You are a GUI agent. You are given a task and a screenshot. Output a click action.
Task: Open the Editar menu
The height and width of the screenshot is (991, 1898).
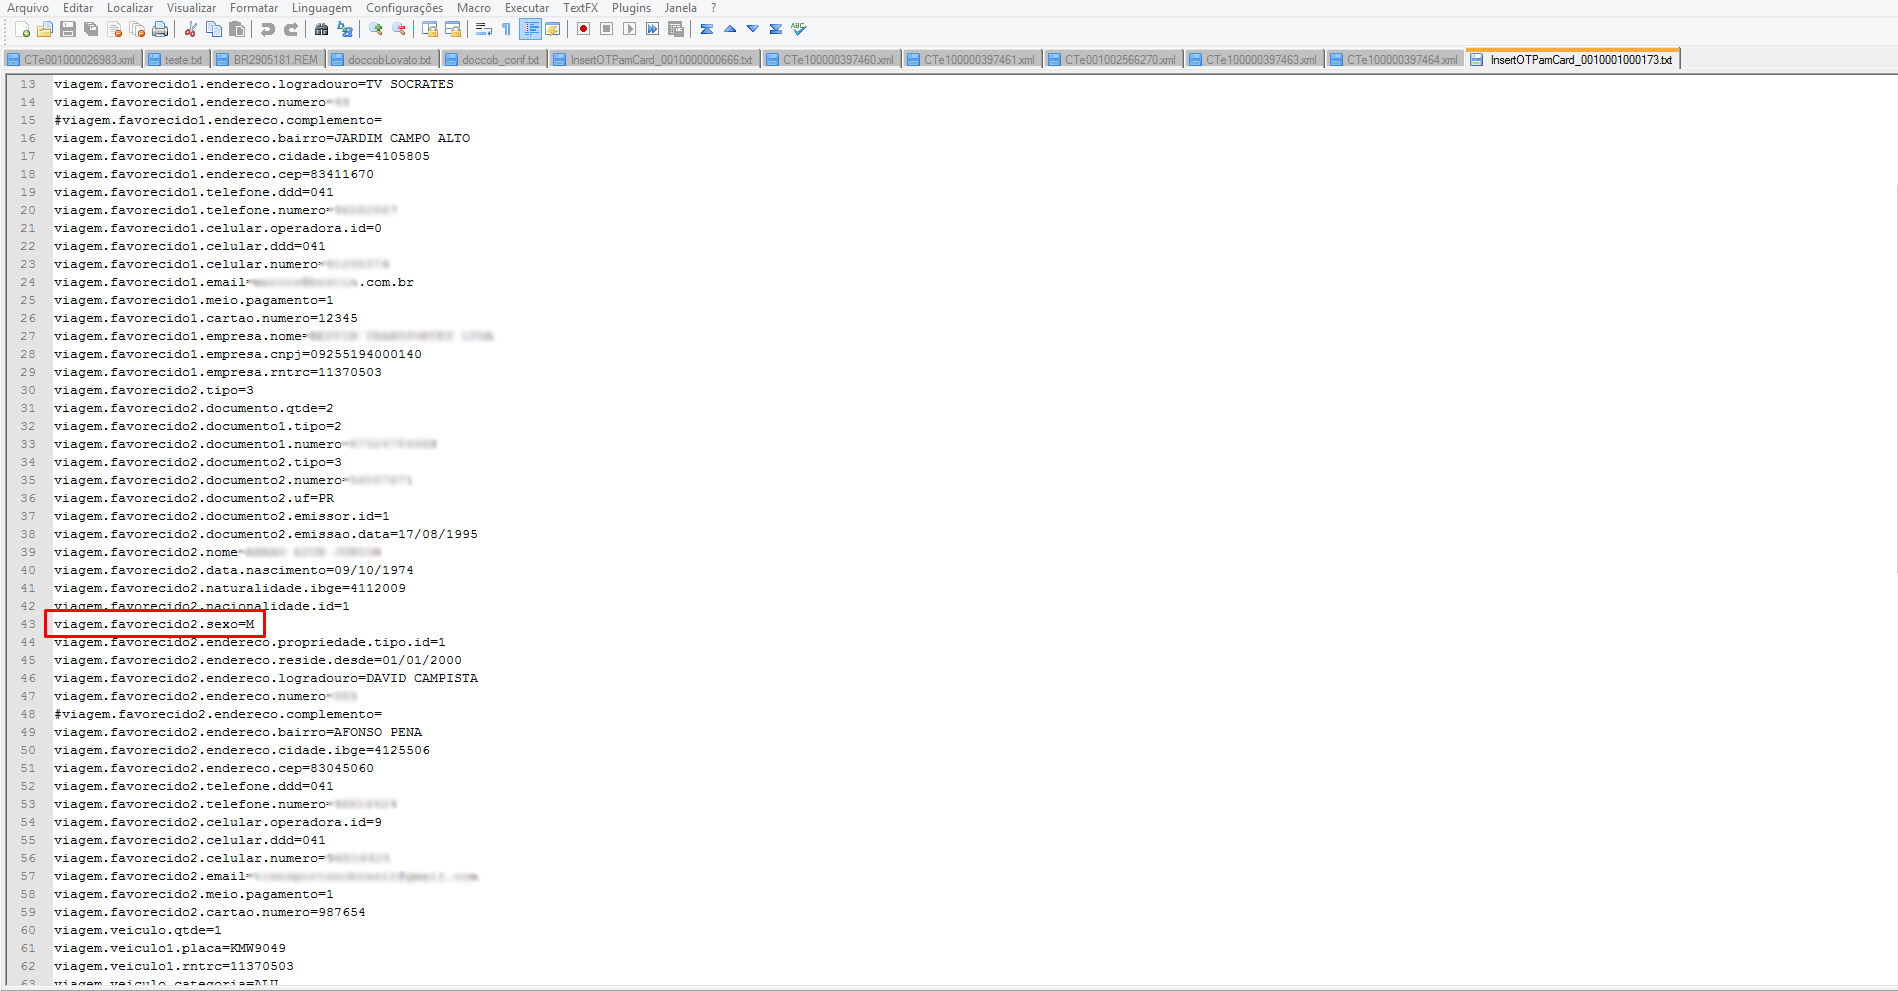click(x=78, y=8)
